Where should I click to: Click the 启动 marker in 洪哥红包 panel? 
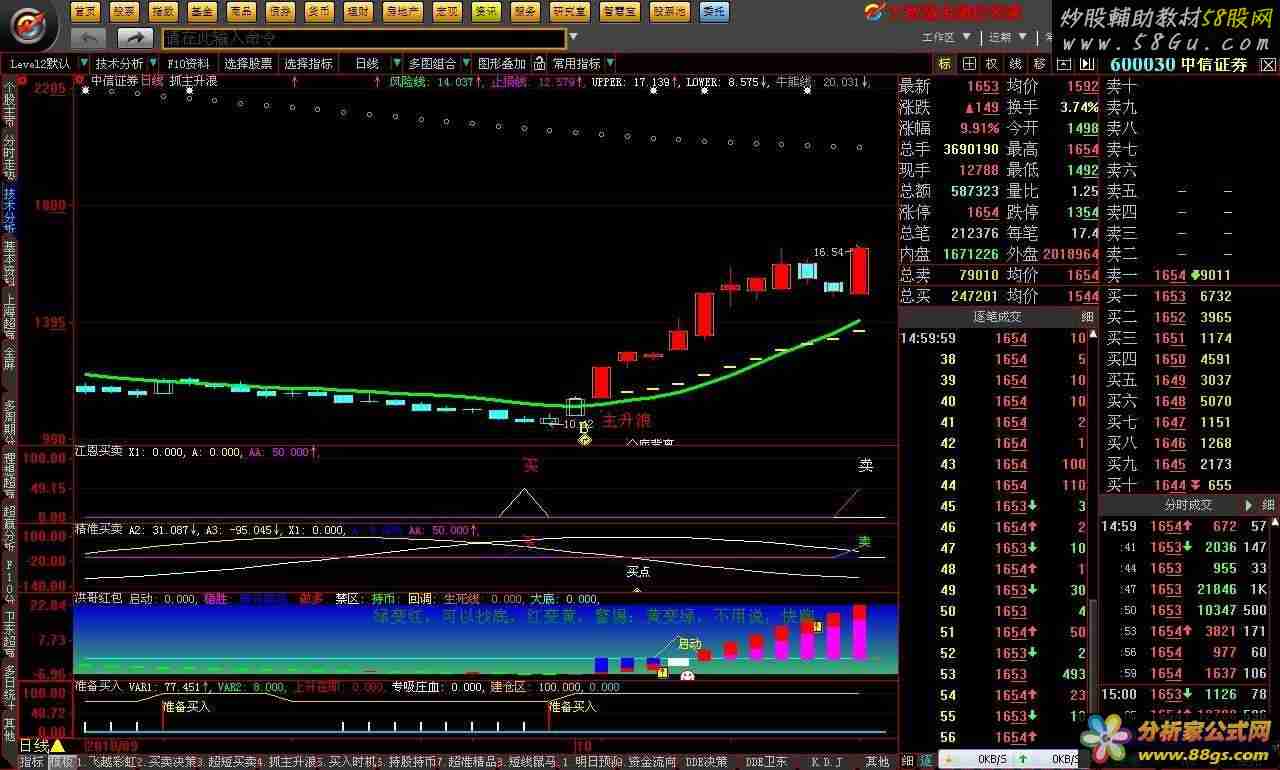[690, 643]
